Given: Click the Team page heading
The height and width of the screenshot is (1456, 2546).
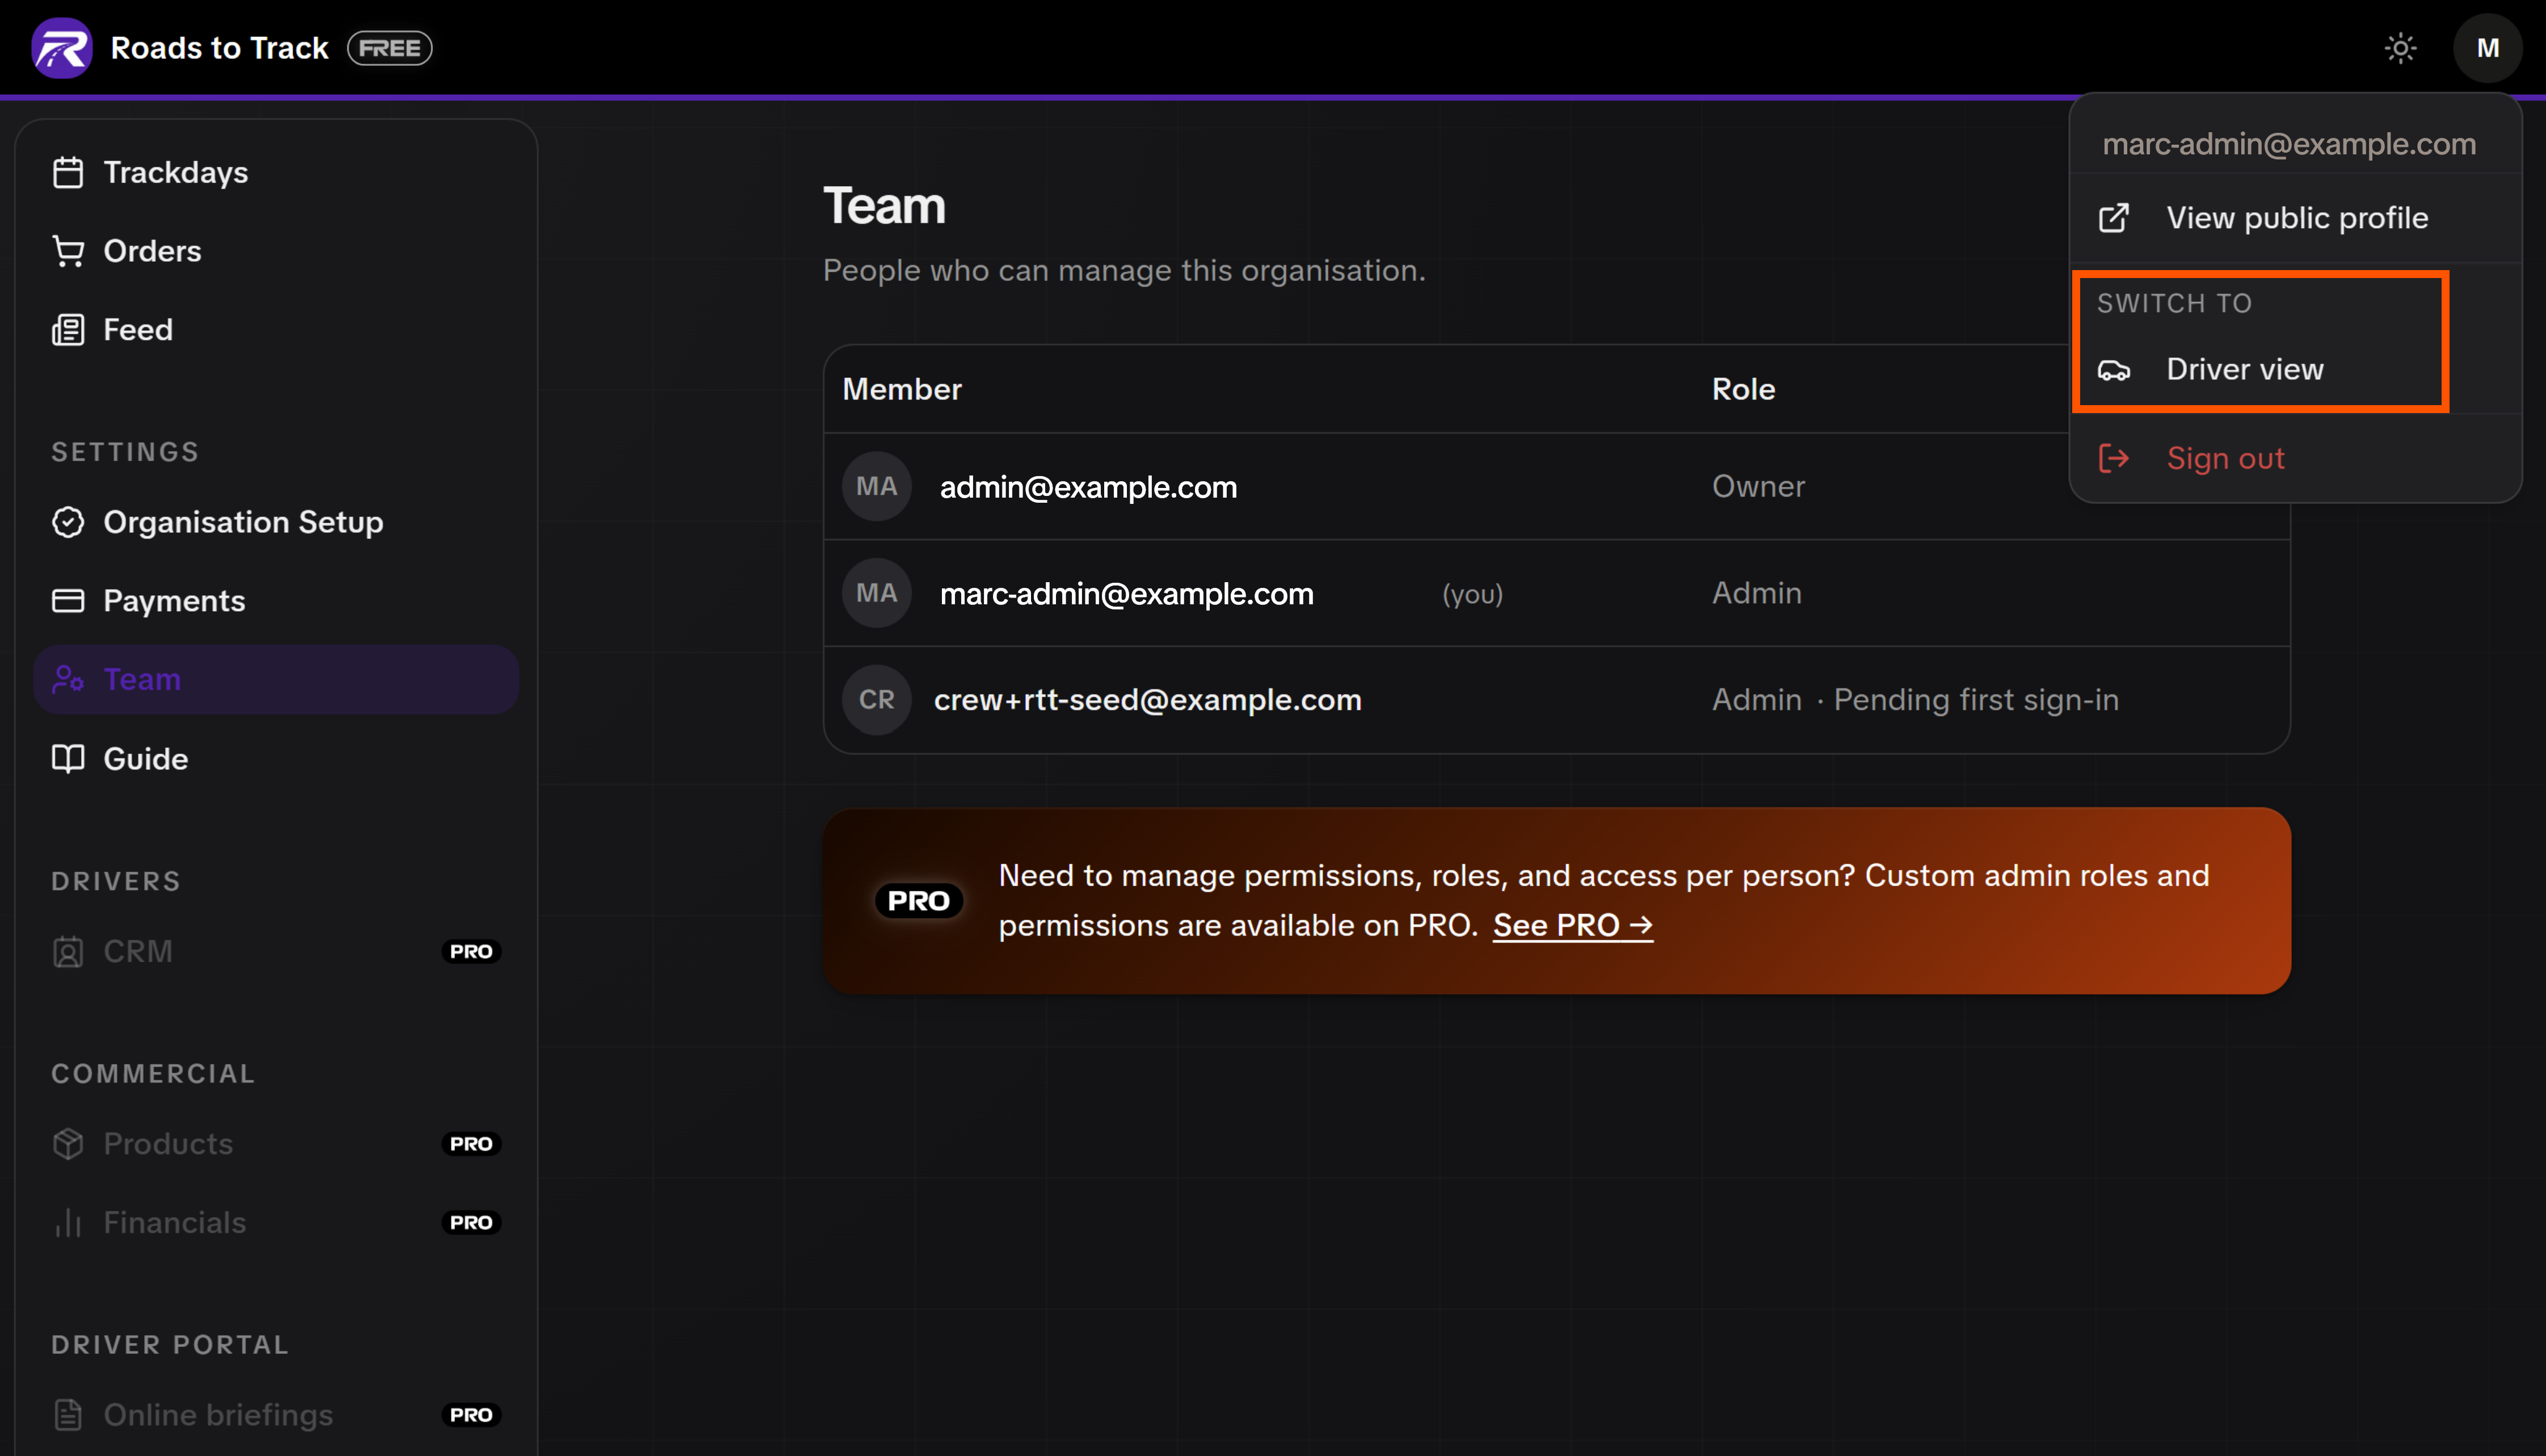Looking at the screenshot, I should click(x=884, y=206).
